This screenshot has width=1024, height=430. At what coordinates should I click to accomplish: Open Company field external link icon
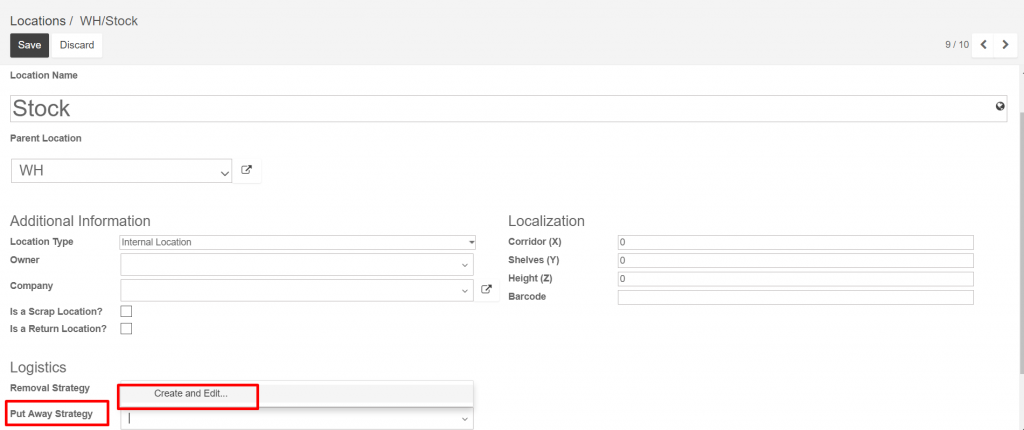tap(486, 289)
